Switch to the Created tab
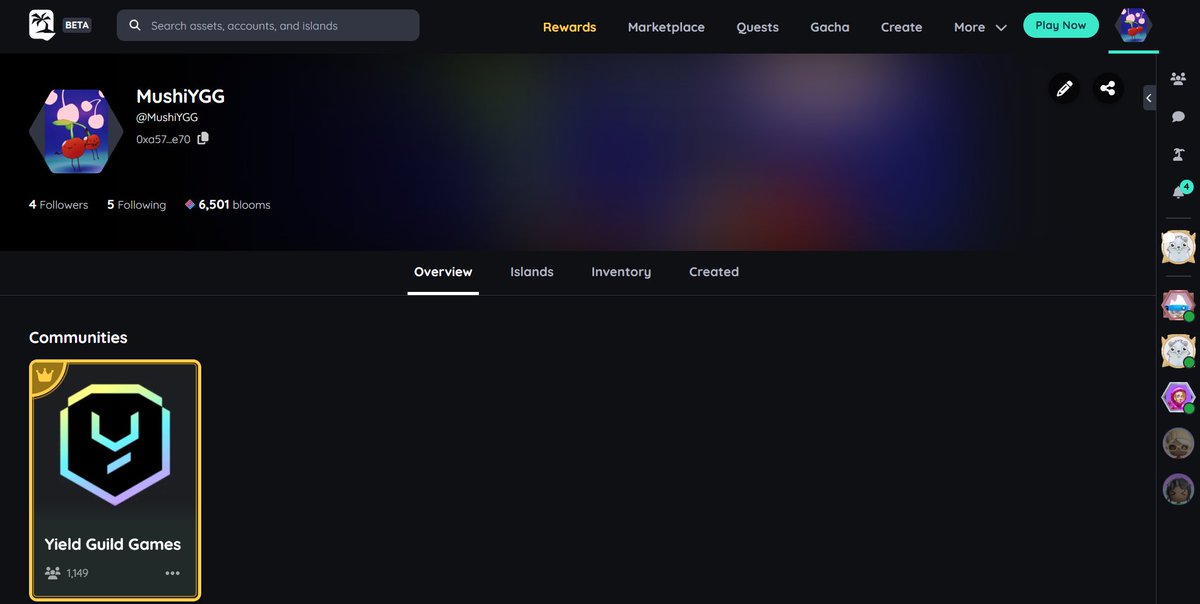This screenshot has width=1200, height=604. (x=714, y=272)
